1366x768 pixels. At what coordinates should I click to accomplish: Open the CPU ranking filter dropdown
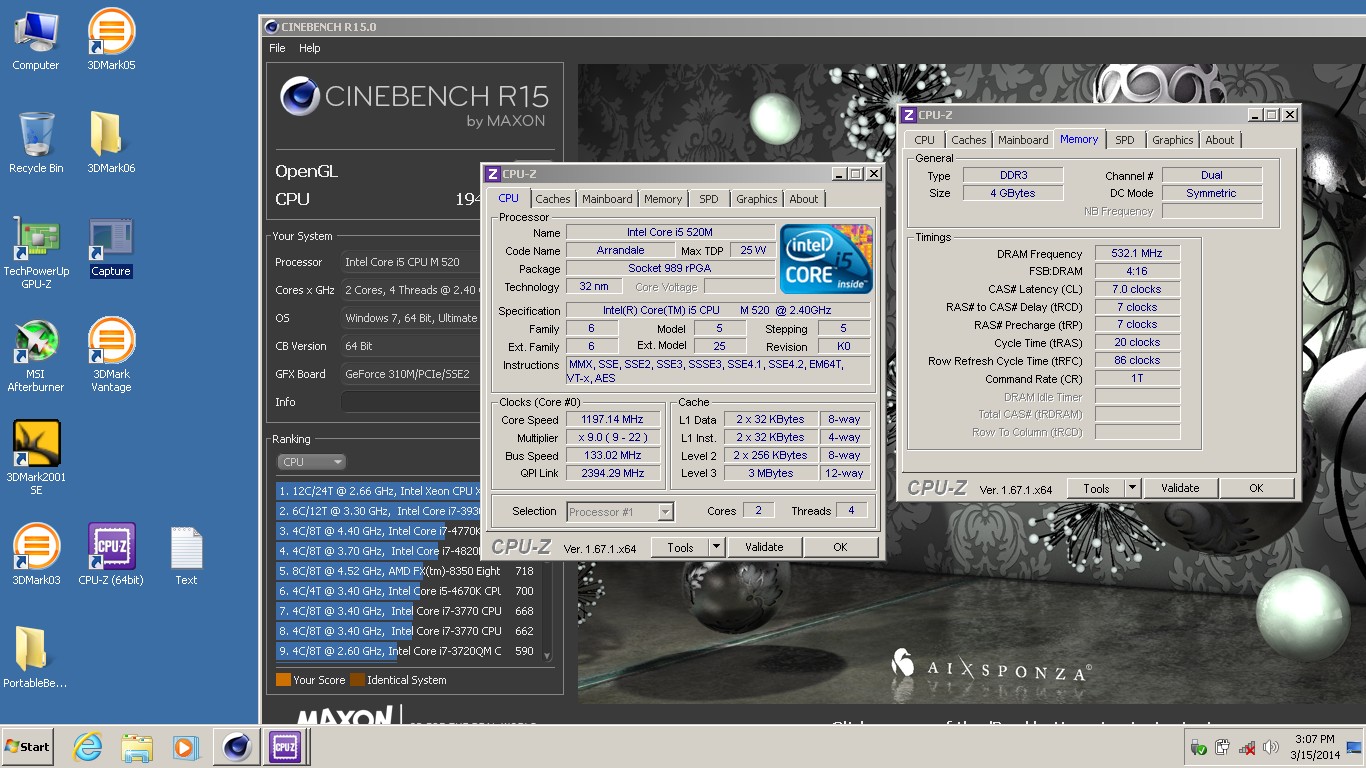311,462
